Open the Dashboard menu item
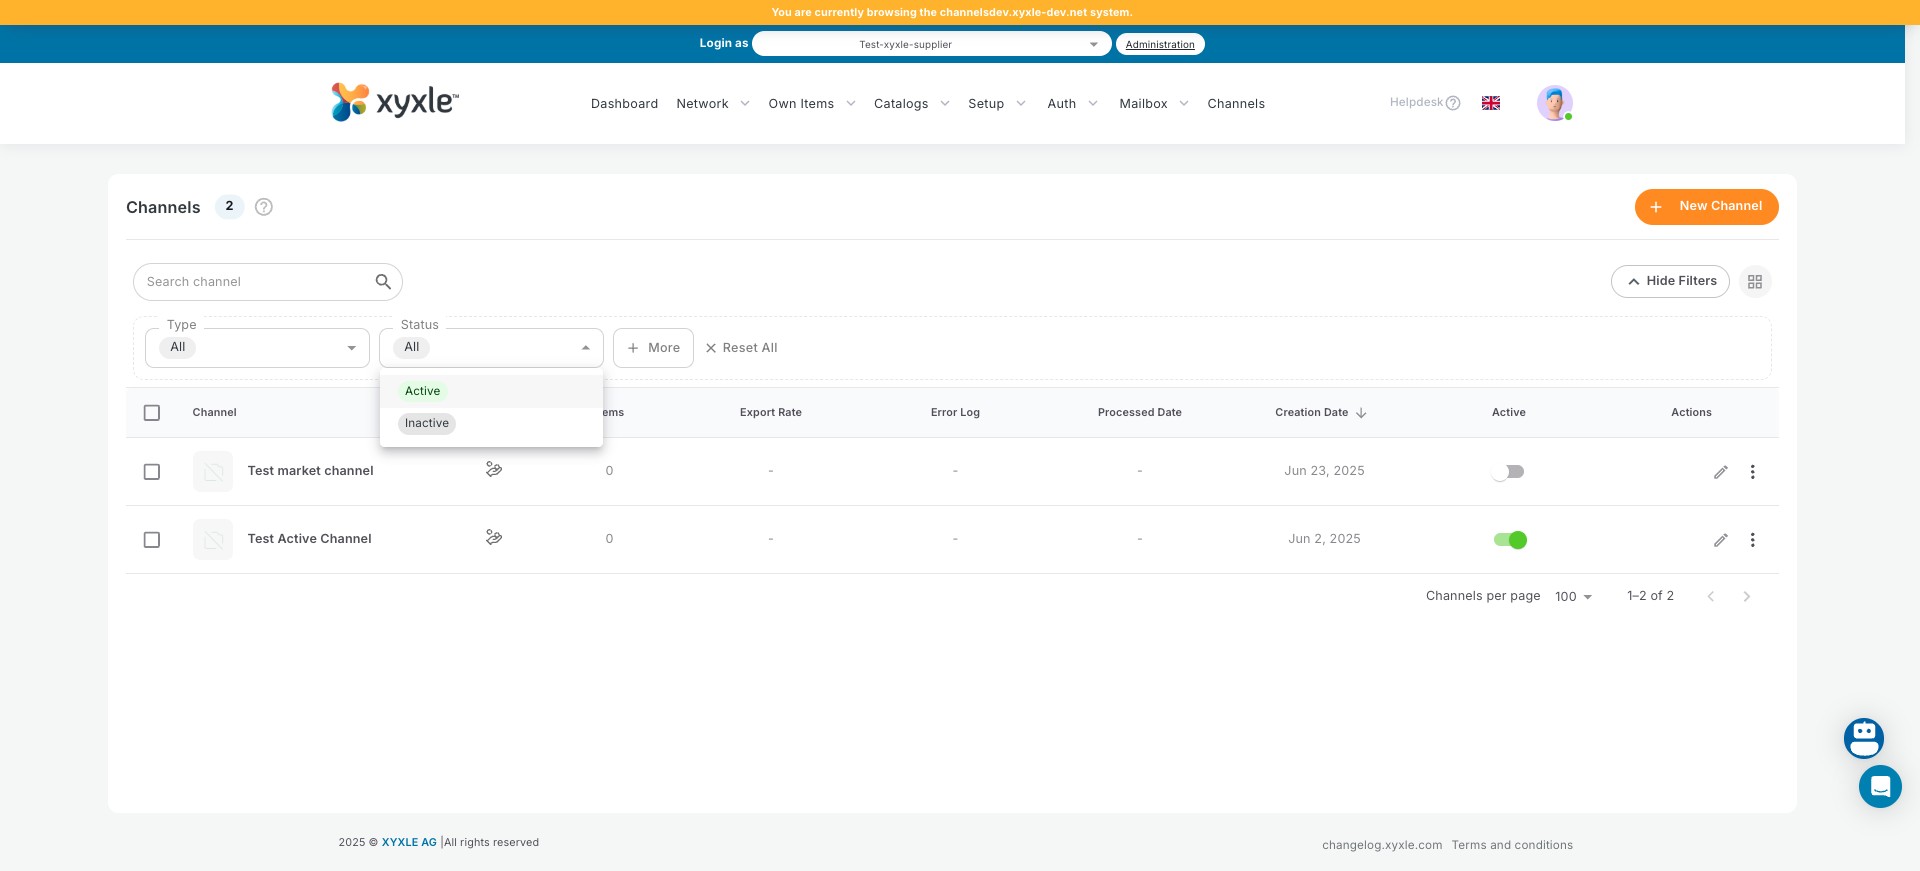This screenshot has height=871, width=1920. pyautogui.click(x=624, y=104)
